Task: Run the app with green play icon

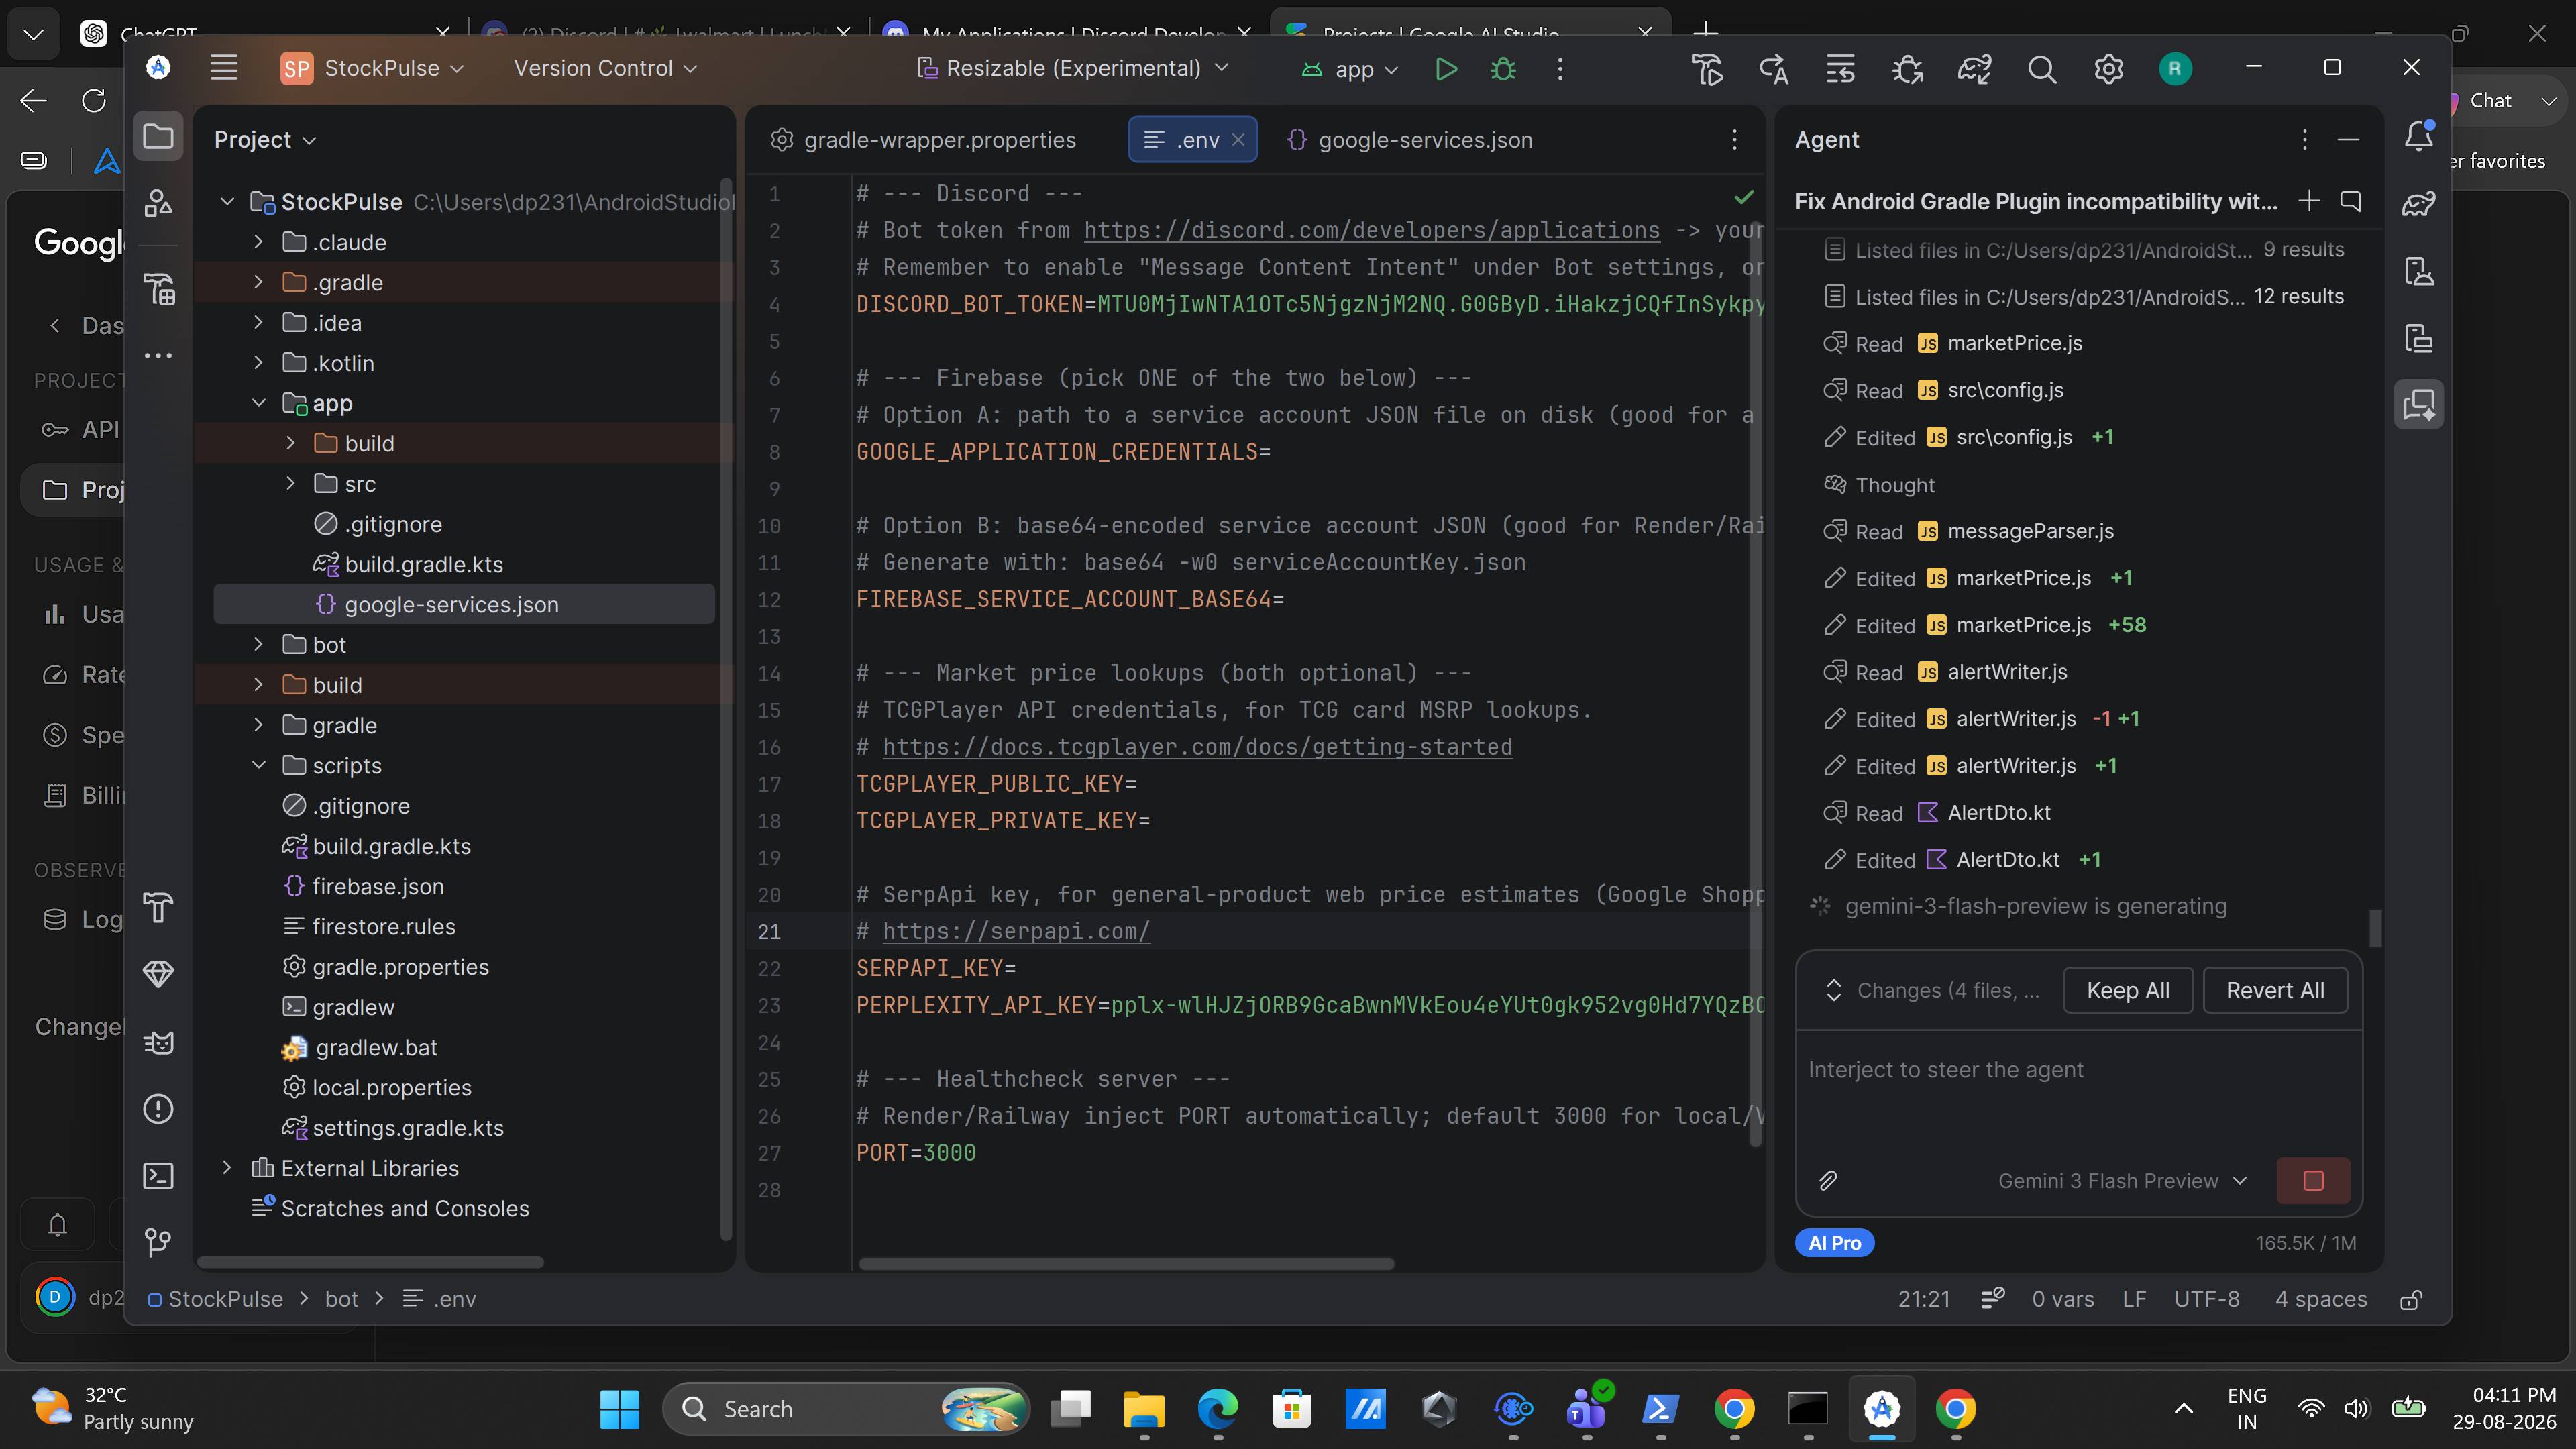Action: click(1445, 69)
